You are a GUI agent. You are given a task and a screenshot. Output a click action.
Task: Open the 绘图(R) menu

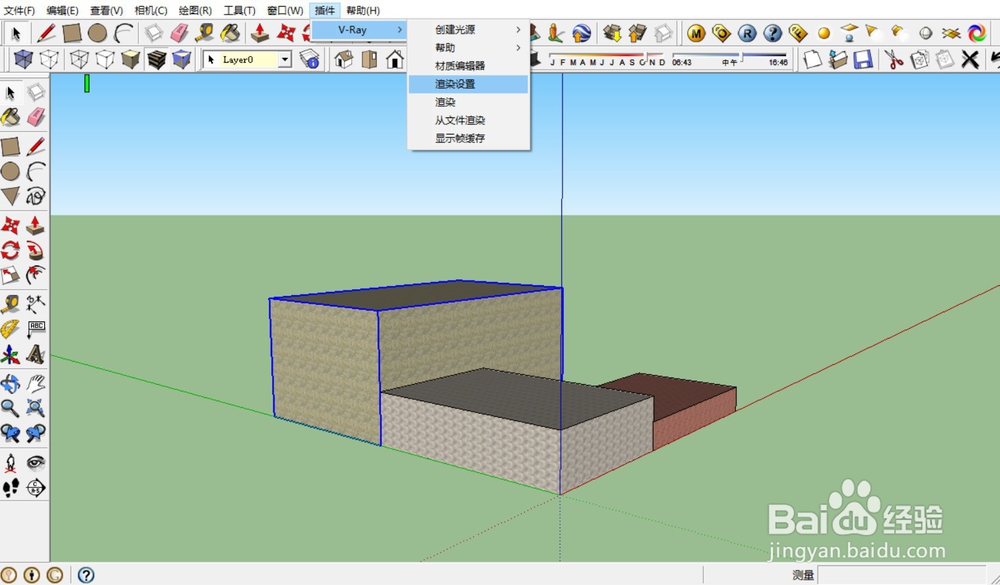pos(195,10)
